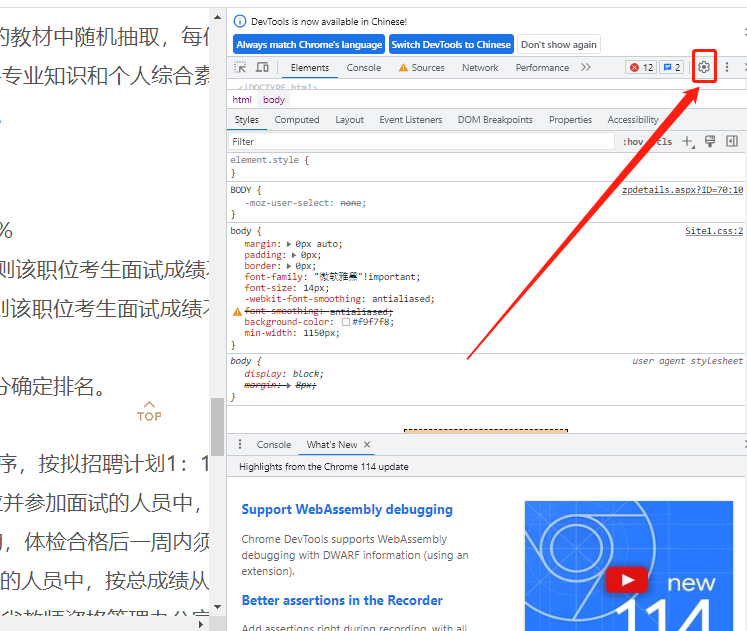Click the red error count badge 12
The width and height of the screenshot is (747, 631).
641,68
